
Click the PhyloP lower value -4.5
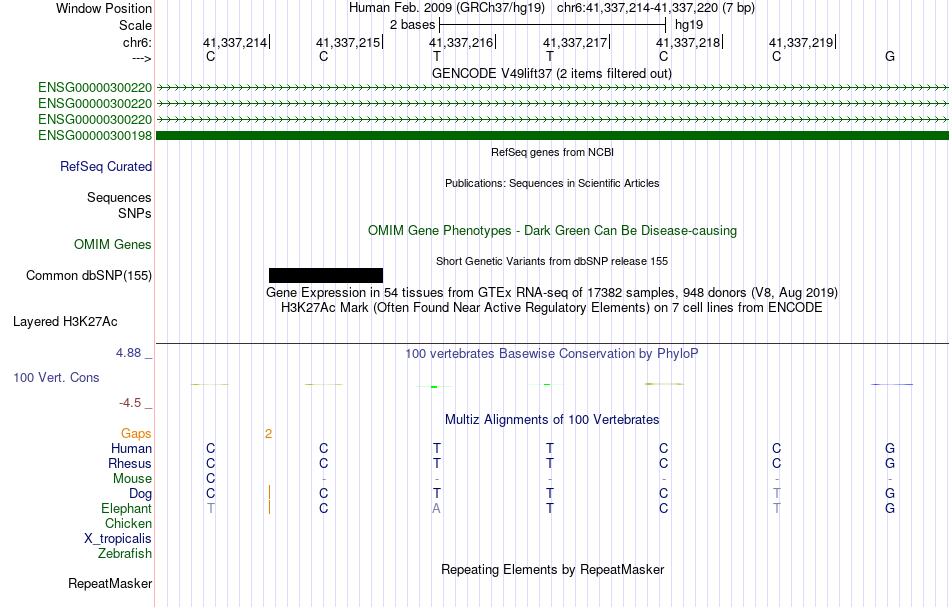(x=130, y=403)
